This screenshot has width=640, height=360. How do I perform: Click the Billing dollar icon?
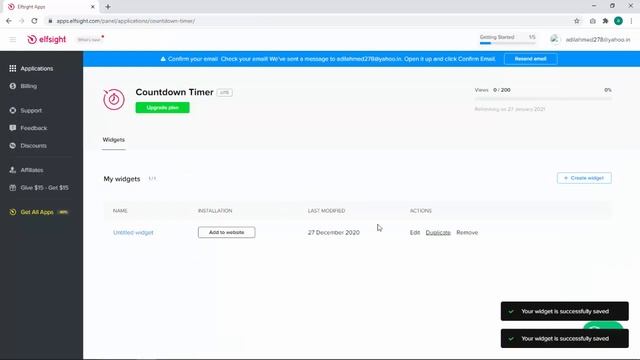tap(13, 86)
